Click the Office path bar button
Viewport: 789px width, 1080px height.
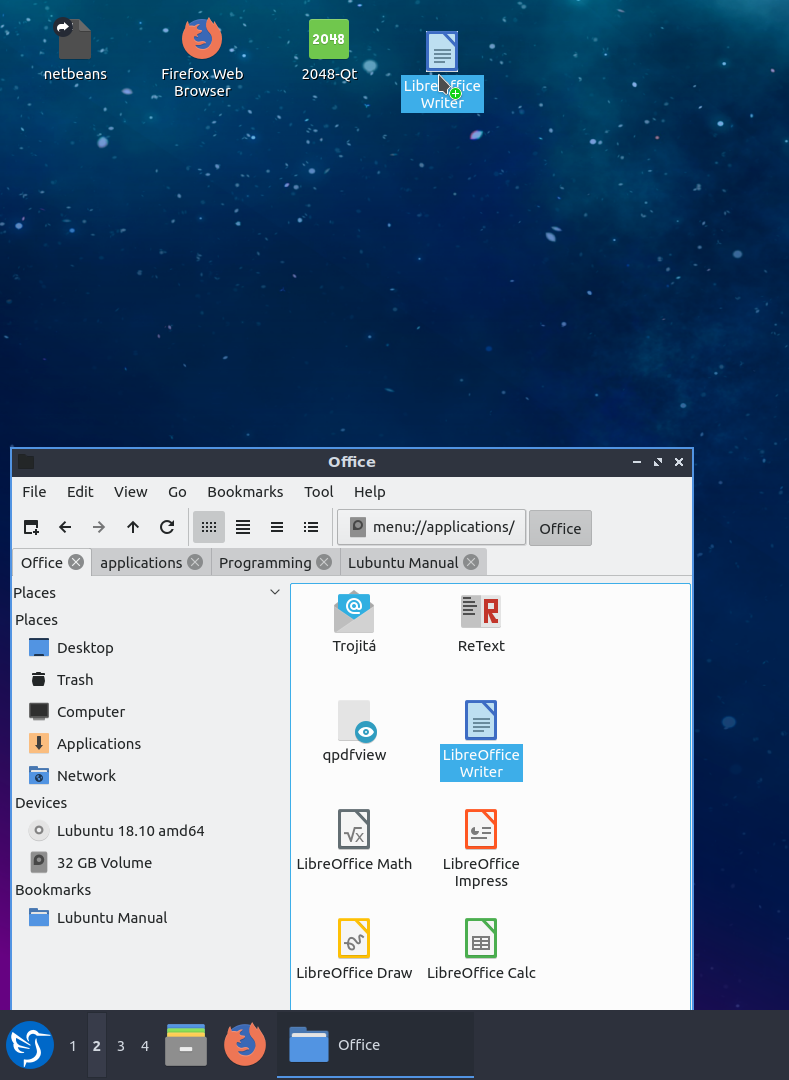click(560, 529)
